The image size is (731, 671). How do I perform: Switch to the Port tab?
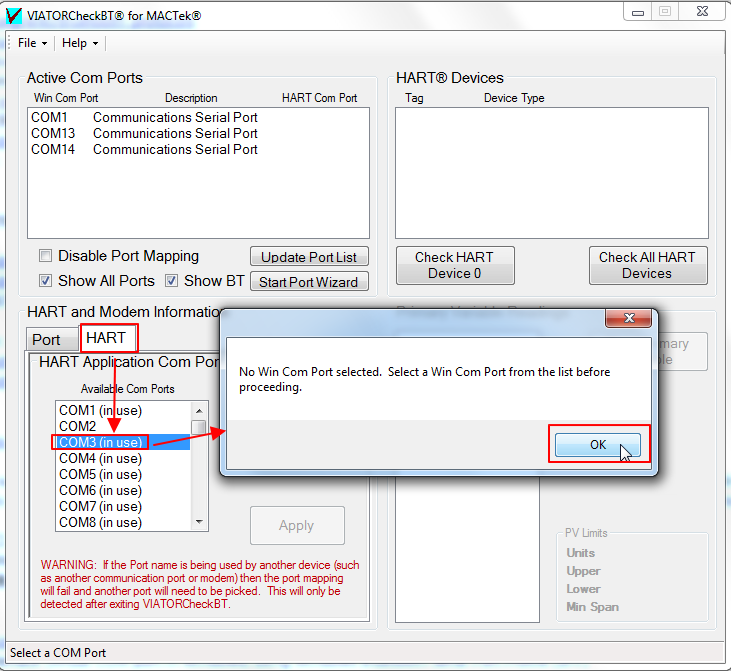51,339
